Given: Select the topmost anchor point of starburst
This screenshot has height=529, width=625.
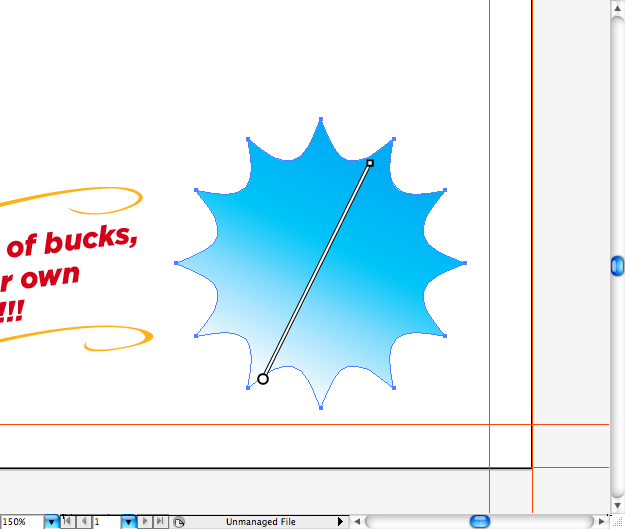Looking at the screenshot, I should pos(321,119).
